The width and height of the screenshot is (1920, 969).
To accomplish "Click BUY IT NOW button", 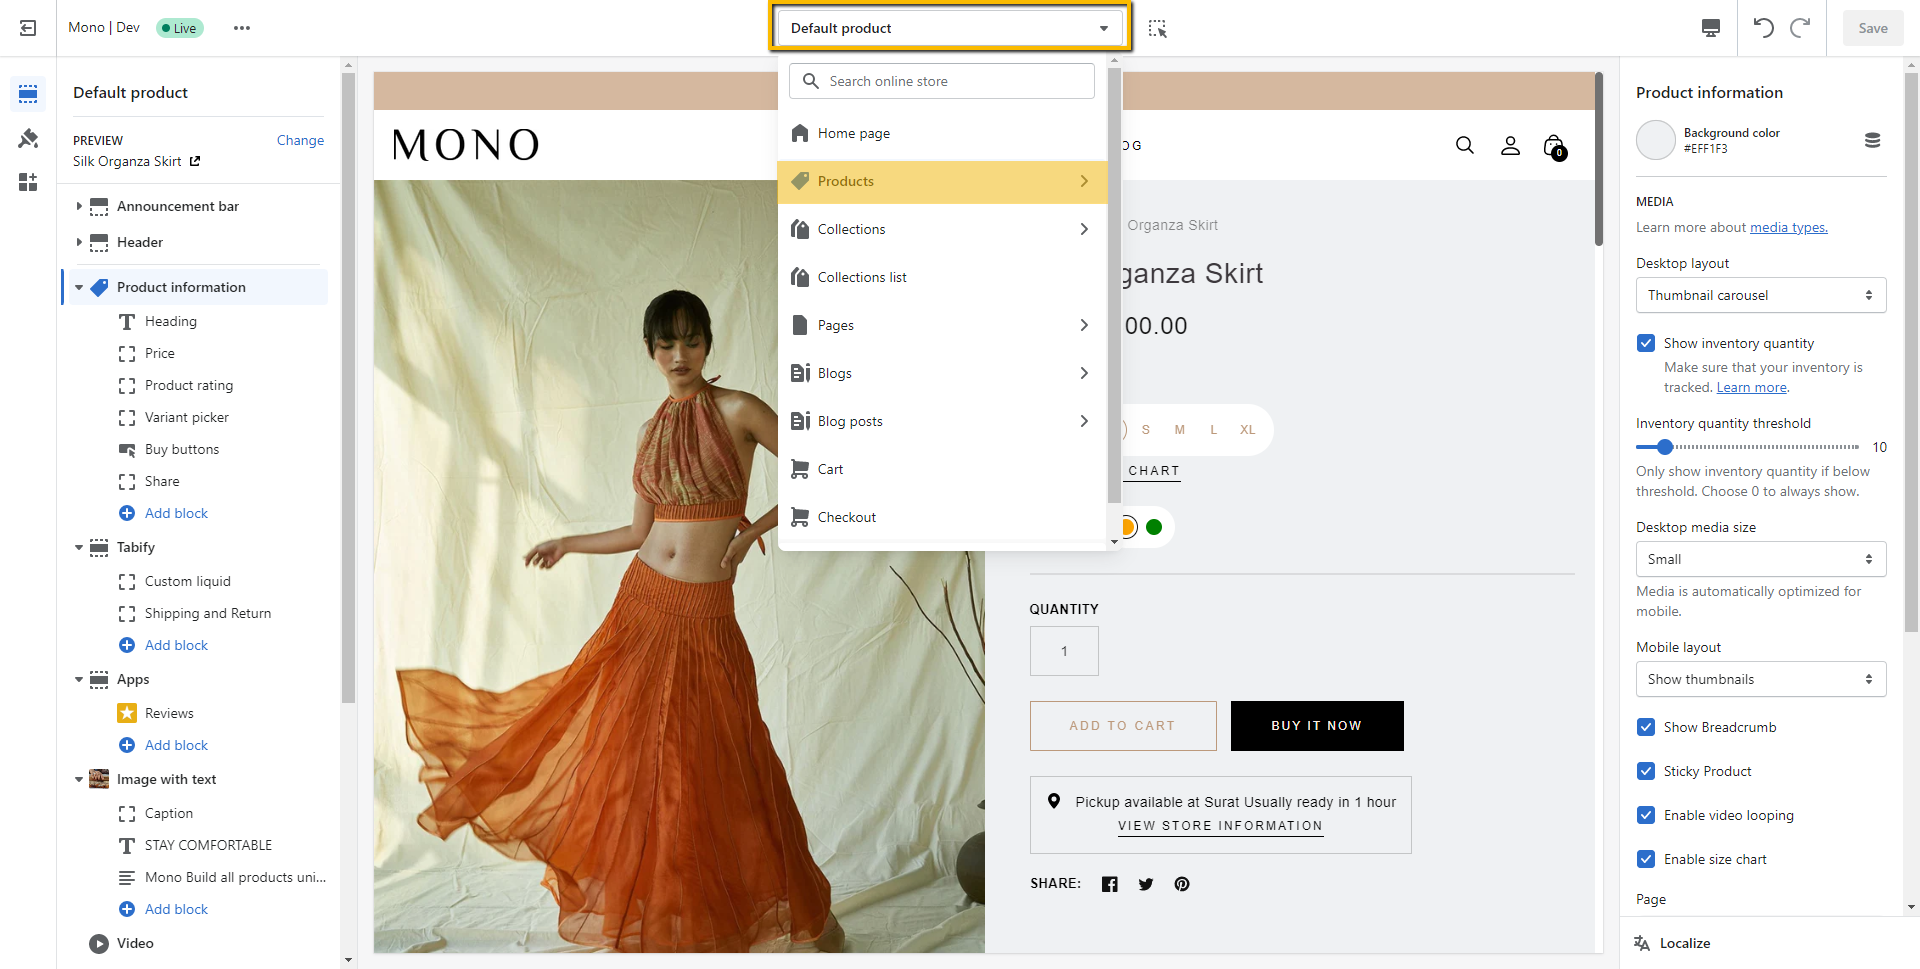I will click(x=1317, y=726).
